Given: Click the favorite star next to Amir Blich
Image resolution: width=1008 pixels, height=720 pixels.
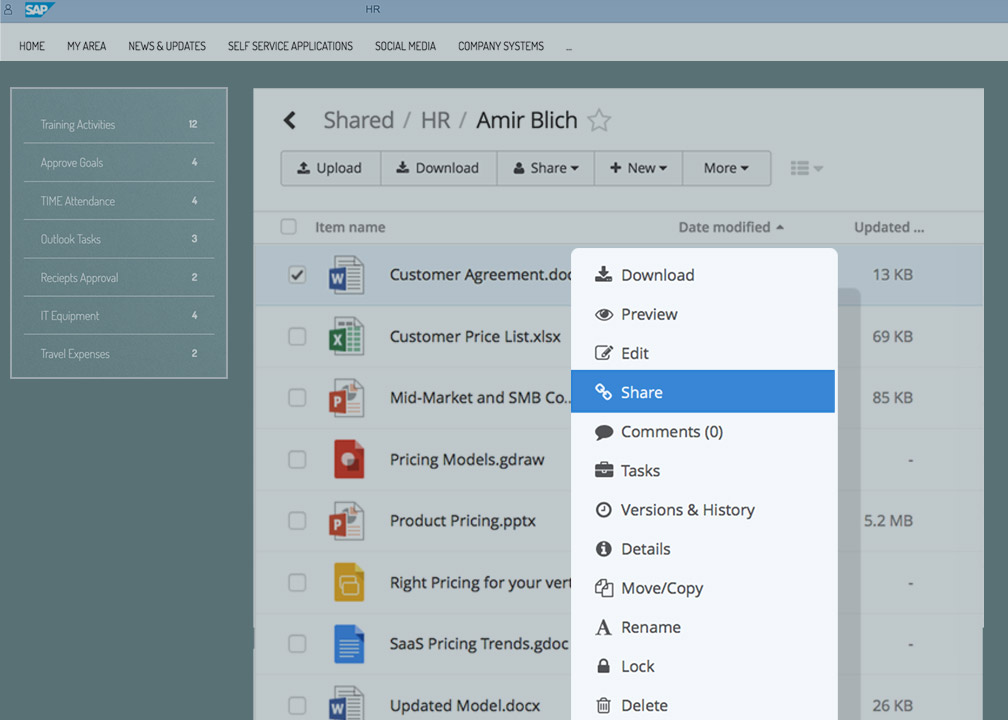Looking at the screenshot, I should click(599, 121).
